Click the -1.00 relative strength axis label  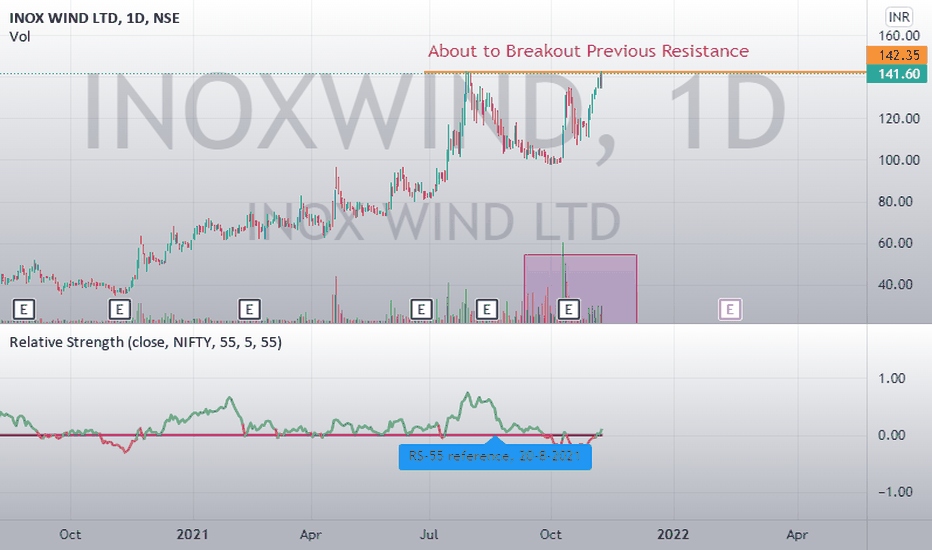pyautogui.click(x=895, y=492)
